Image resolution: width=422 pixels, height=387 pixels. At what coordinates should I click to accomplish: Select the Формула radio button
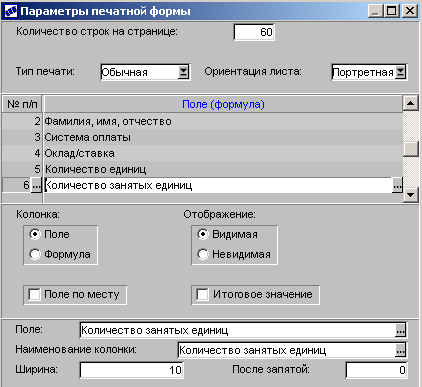(35, 254)
